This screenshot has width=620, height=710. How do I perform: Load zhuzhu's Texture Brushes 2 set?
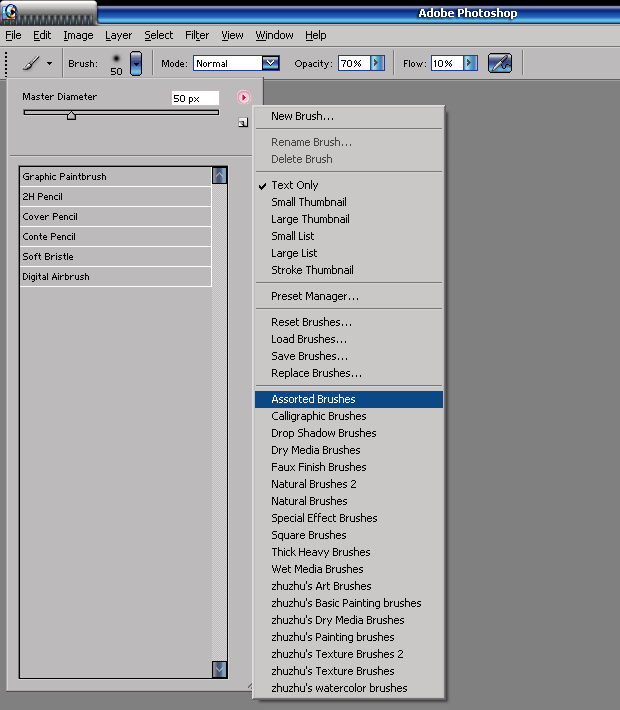point(349,654)
